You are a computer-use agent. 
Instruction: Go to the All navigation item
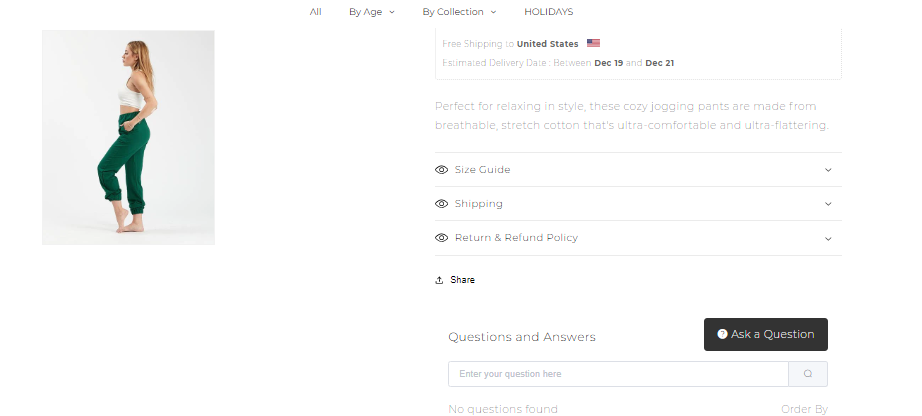click(316, 12)
